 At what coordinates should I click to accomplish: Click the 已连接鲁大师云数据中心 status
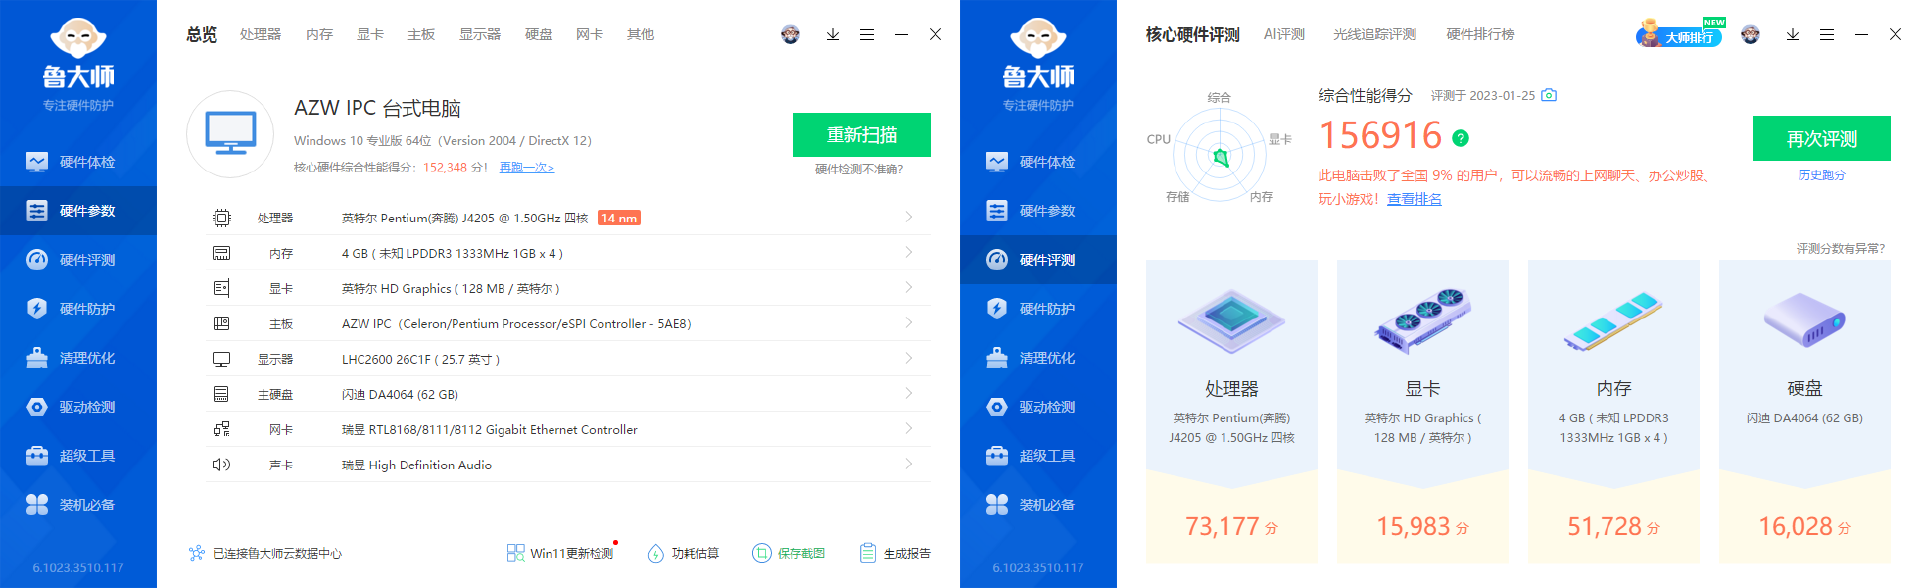point(266,553)
